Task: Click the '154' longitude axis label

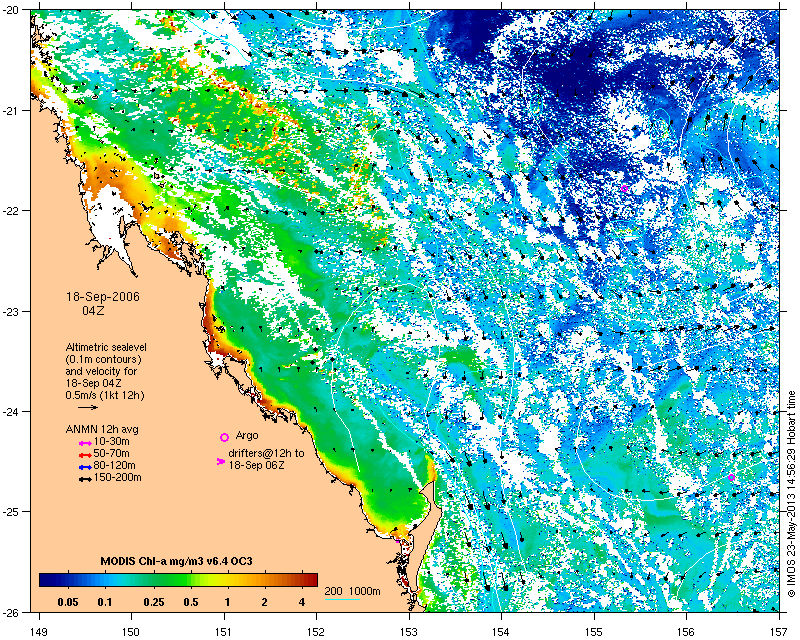Action: tap(502, 632)
